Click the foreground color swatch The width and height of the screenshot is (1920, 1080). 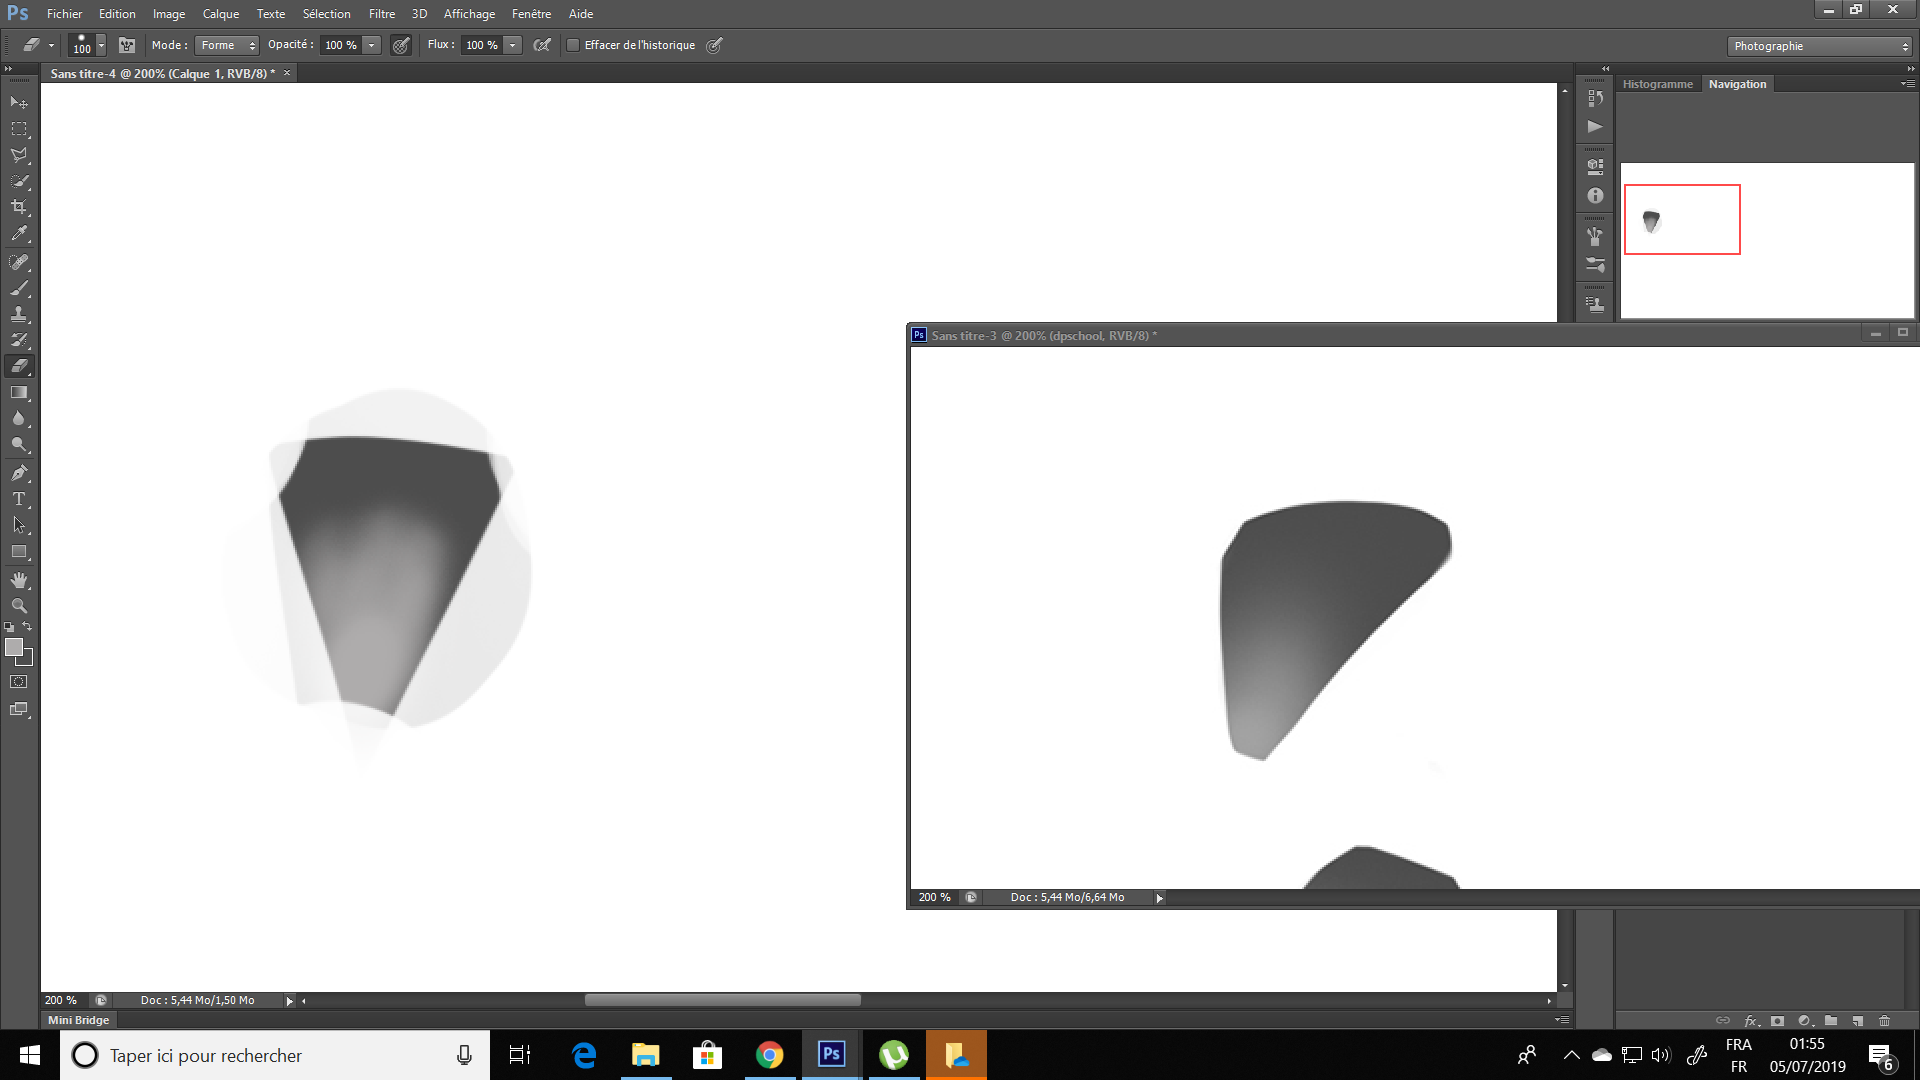coord(14,647)
